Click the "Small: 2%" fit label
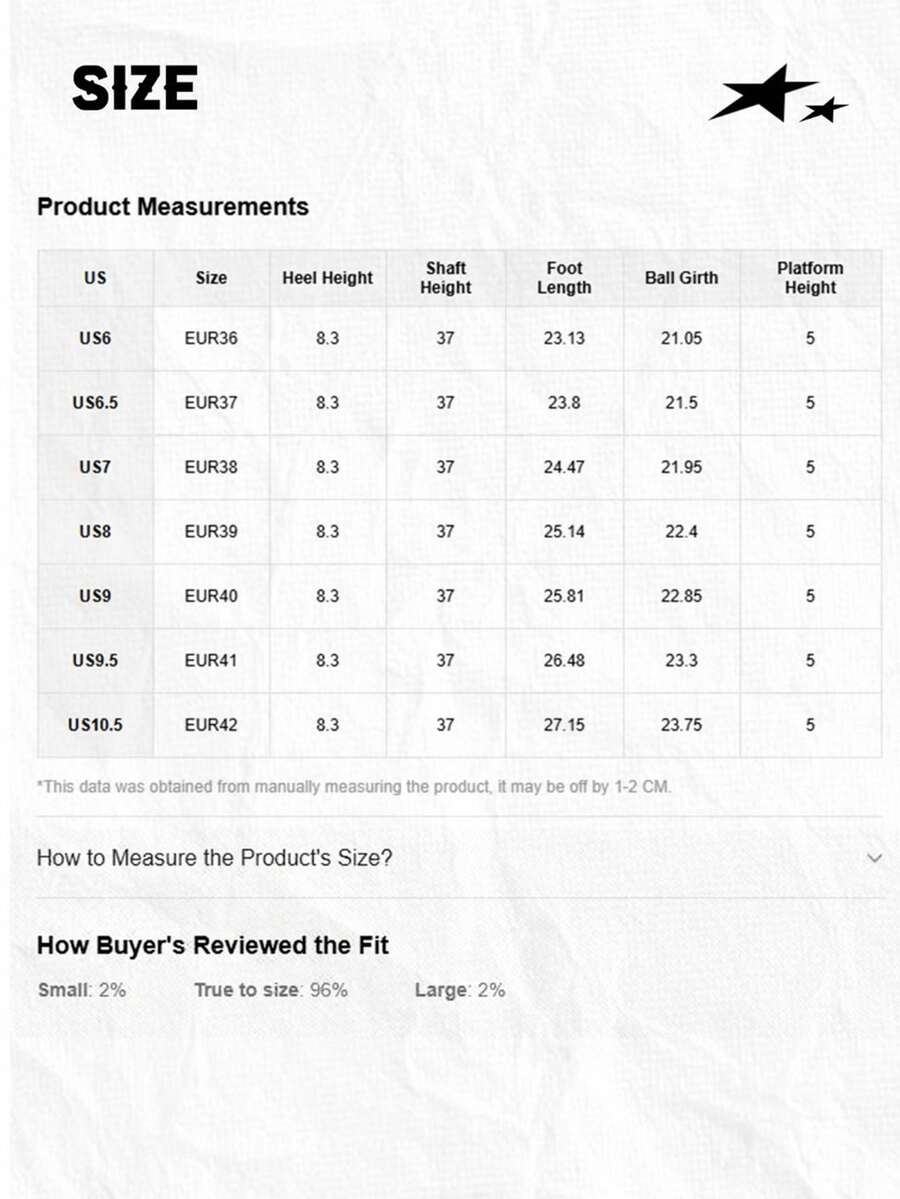900x1199 pixels. (82, 990)
